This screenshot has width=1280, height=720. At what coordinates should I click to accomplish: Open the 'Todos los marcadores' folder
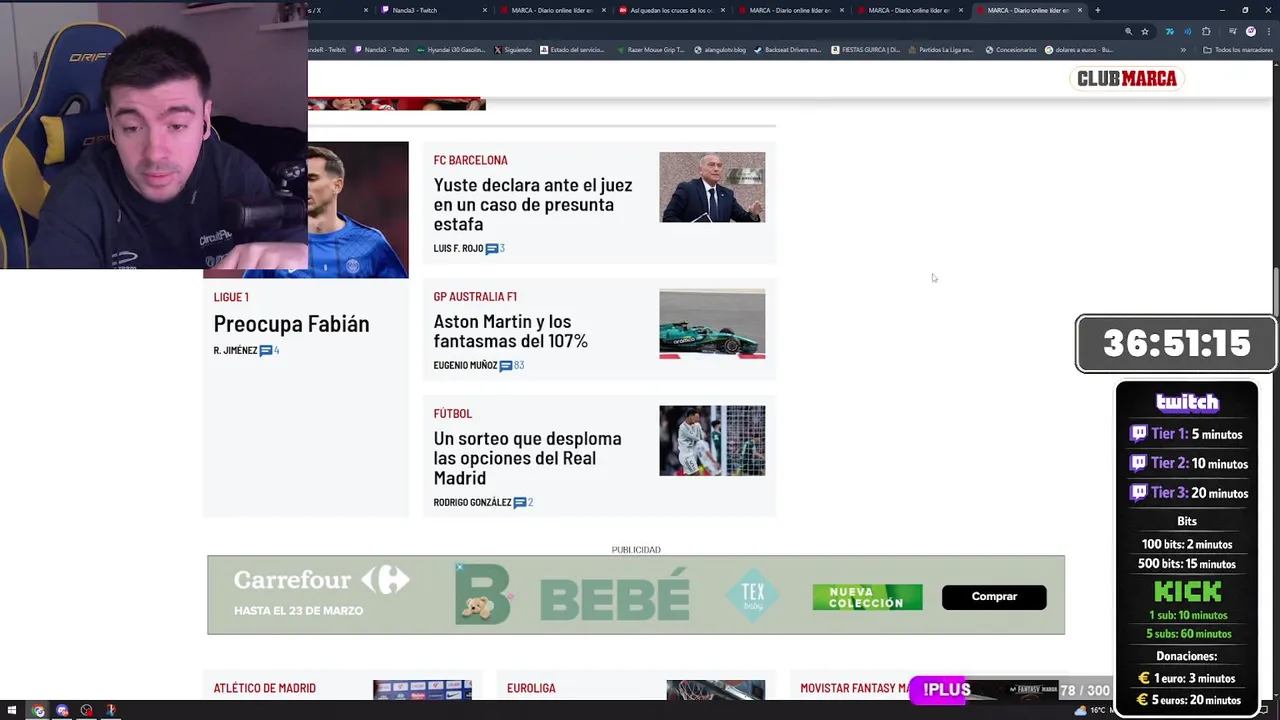(1236, 49)
